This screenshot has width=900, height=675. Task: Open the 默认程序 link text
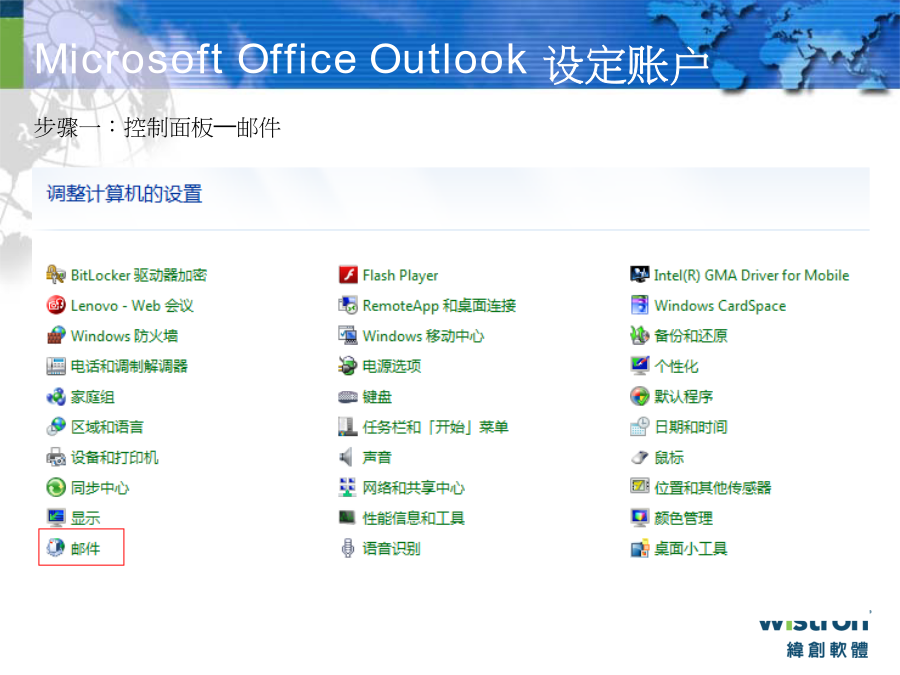(x=684, y=397)
